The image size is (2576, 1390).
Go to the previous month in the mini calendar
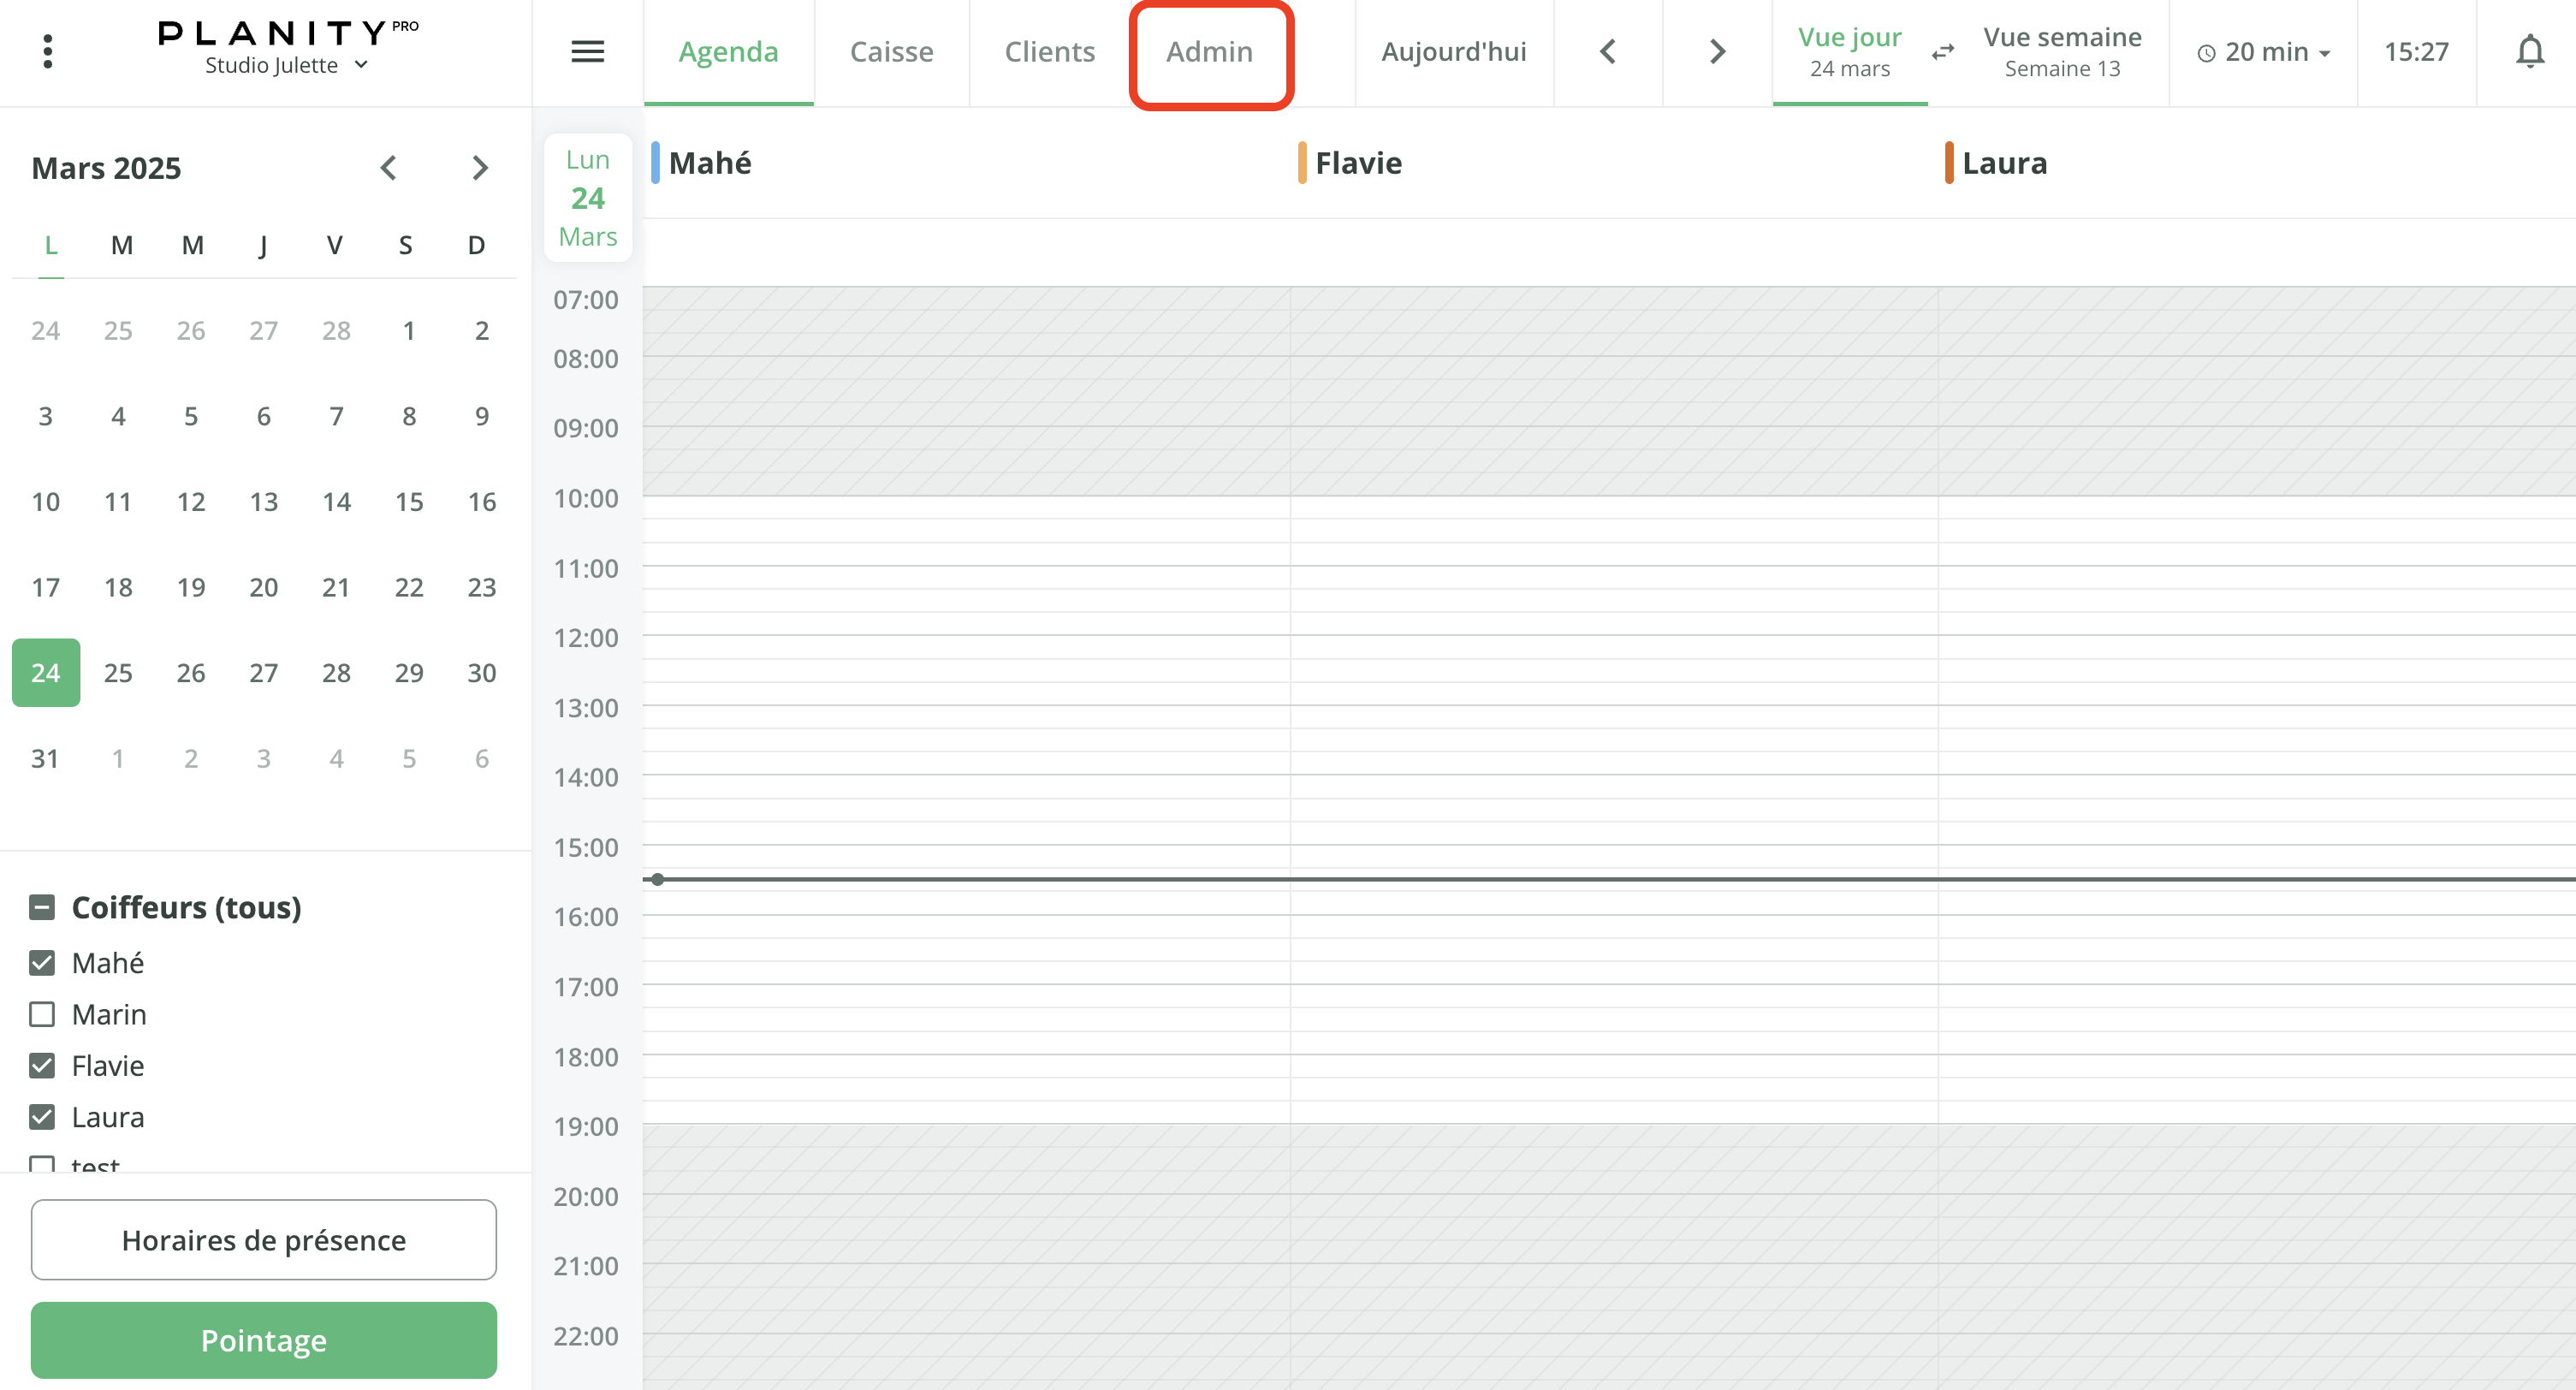[x=388, y=168]
